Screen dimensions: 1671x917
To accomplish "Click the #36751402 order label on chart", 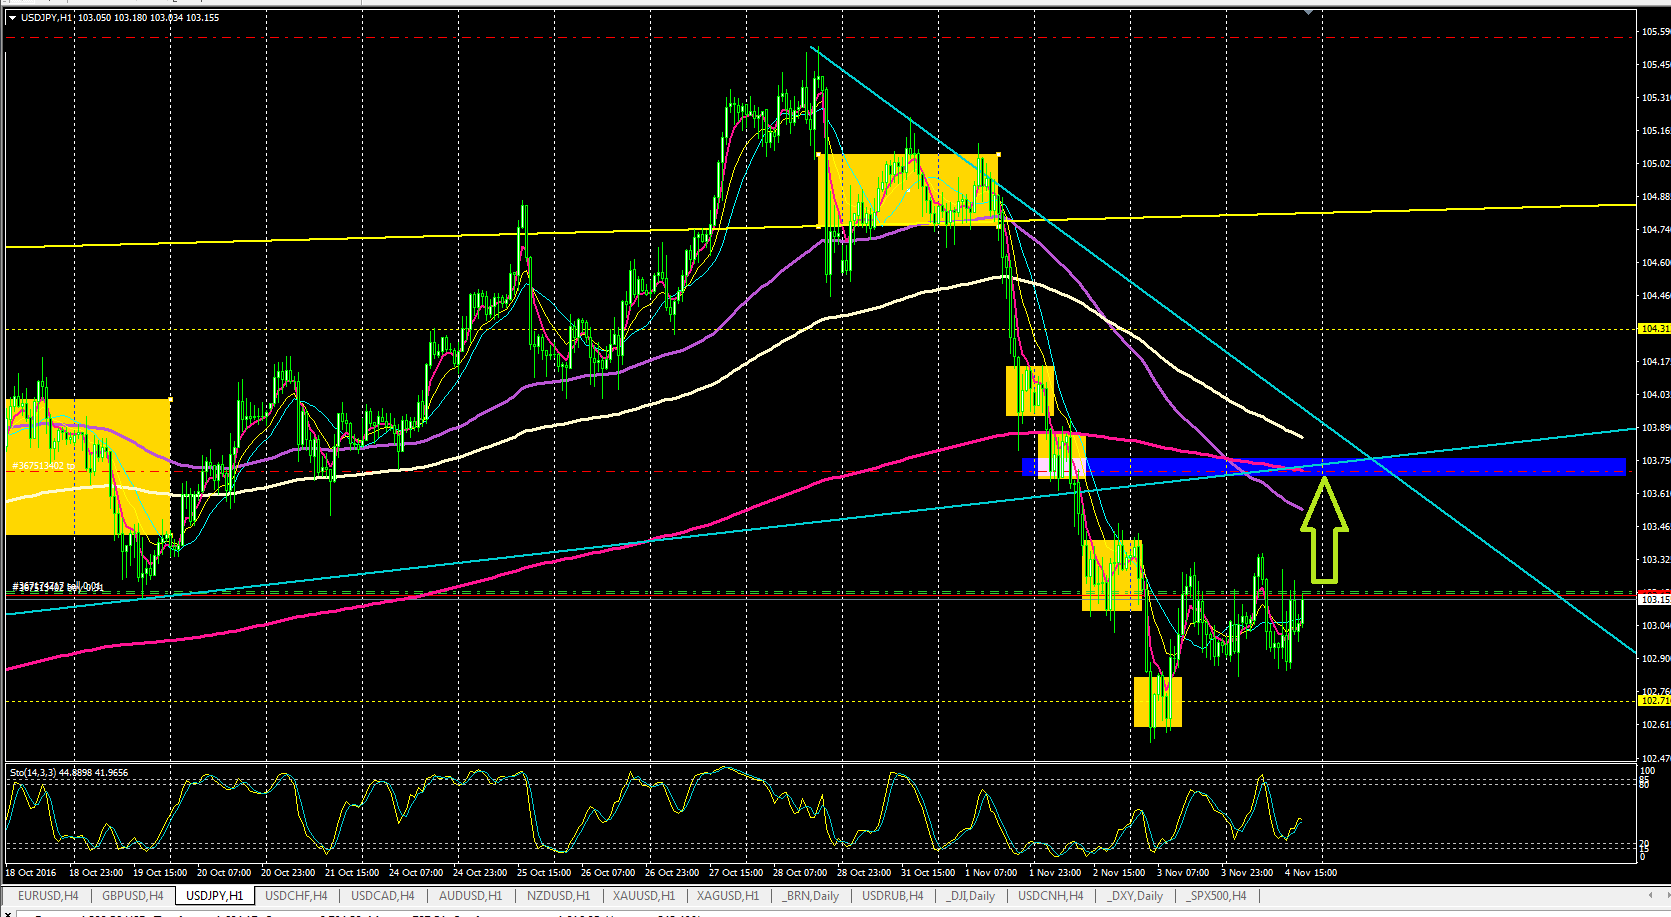I will [x=43, y=466].
